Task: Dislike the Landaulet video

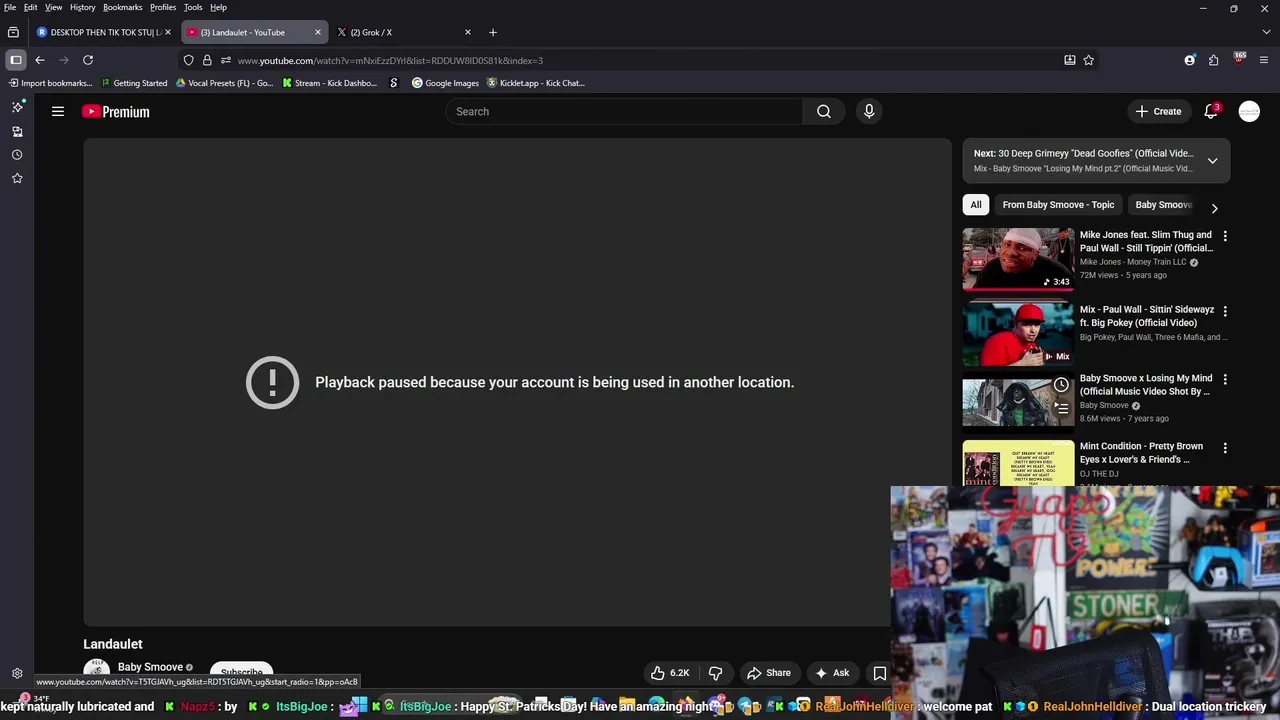Action: pyautogui.click(x=715, y=673)
